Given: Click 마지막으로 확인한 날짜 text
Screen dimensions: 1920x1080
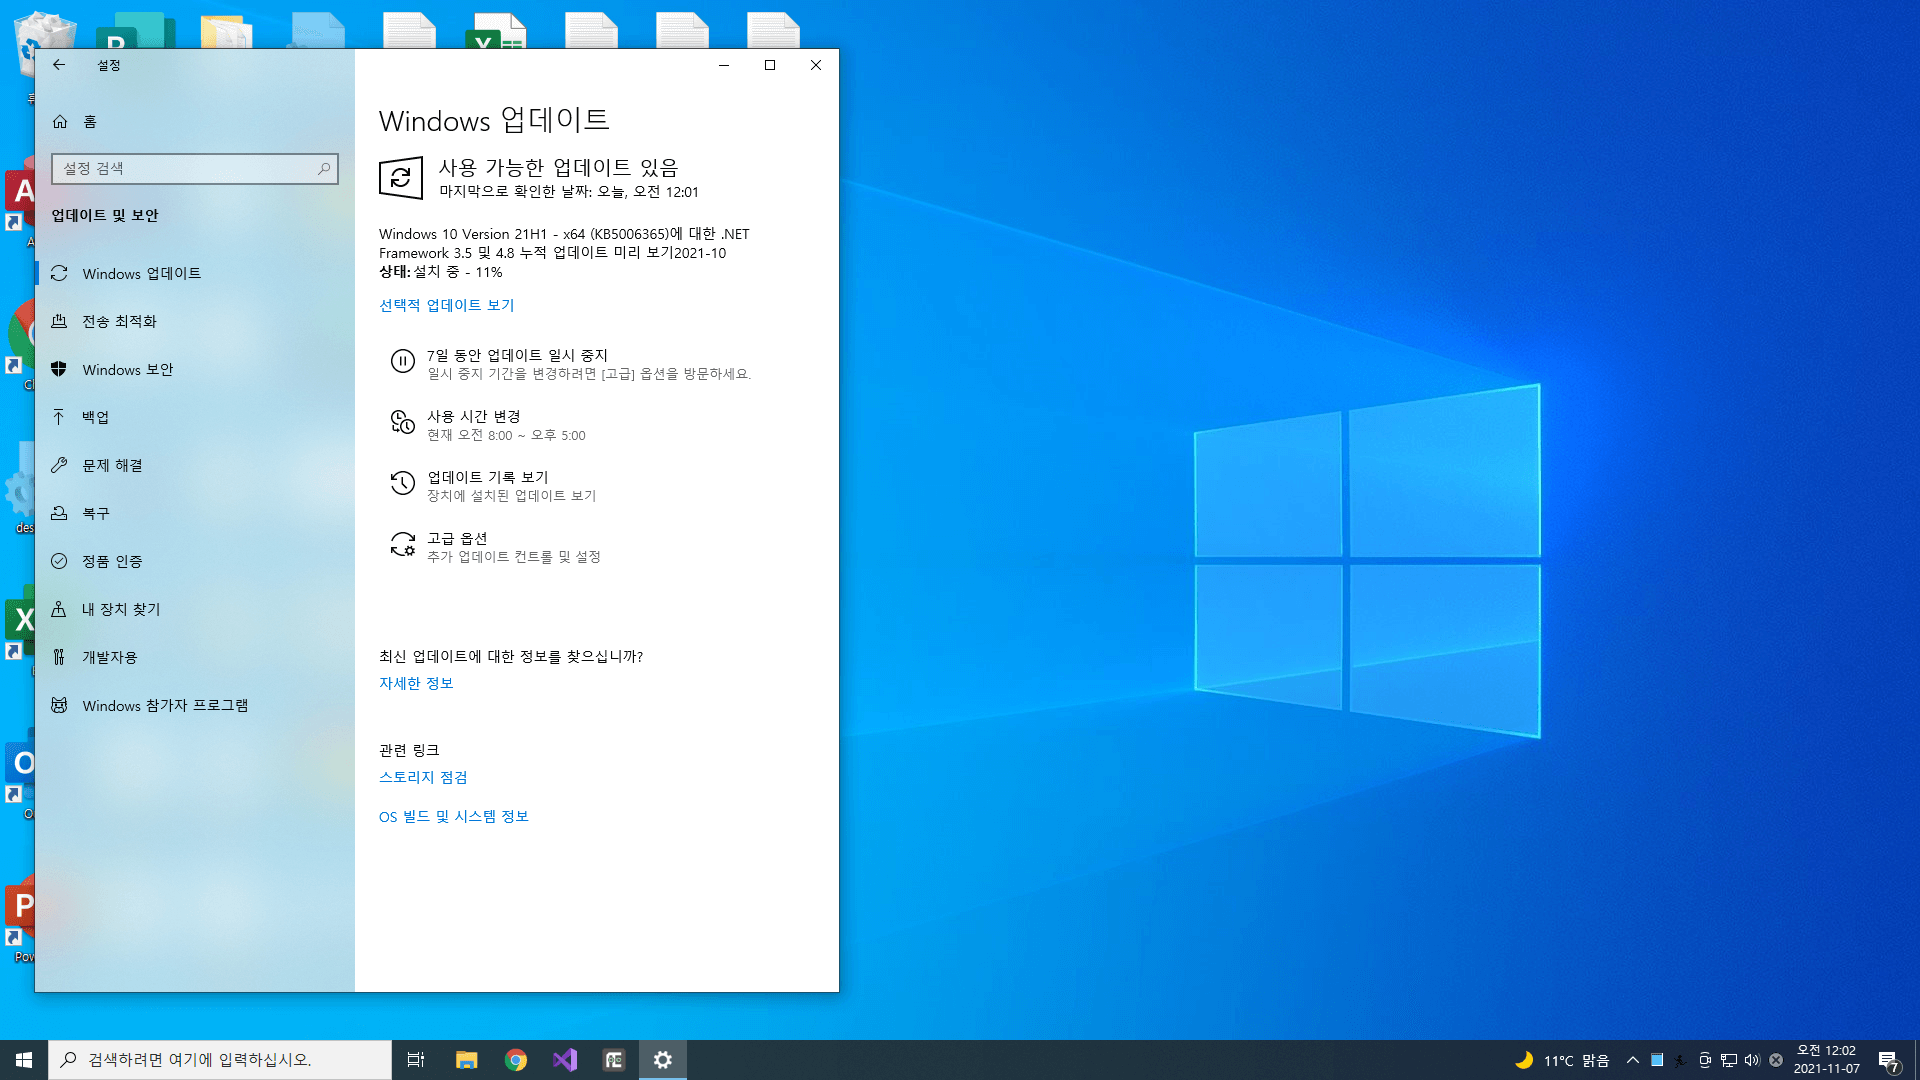Looking at the screenshot, I should (x=568, y=192).
